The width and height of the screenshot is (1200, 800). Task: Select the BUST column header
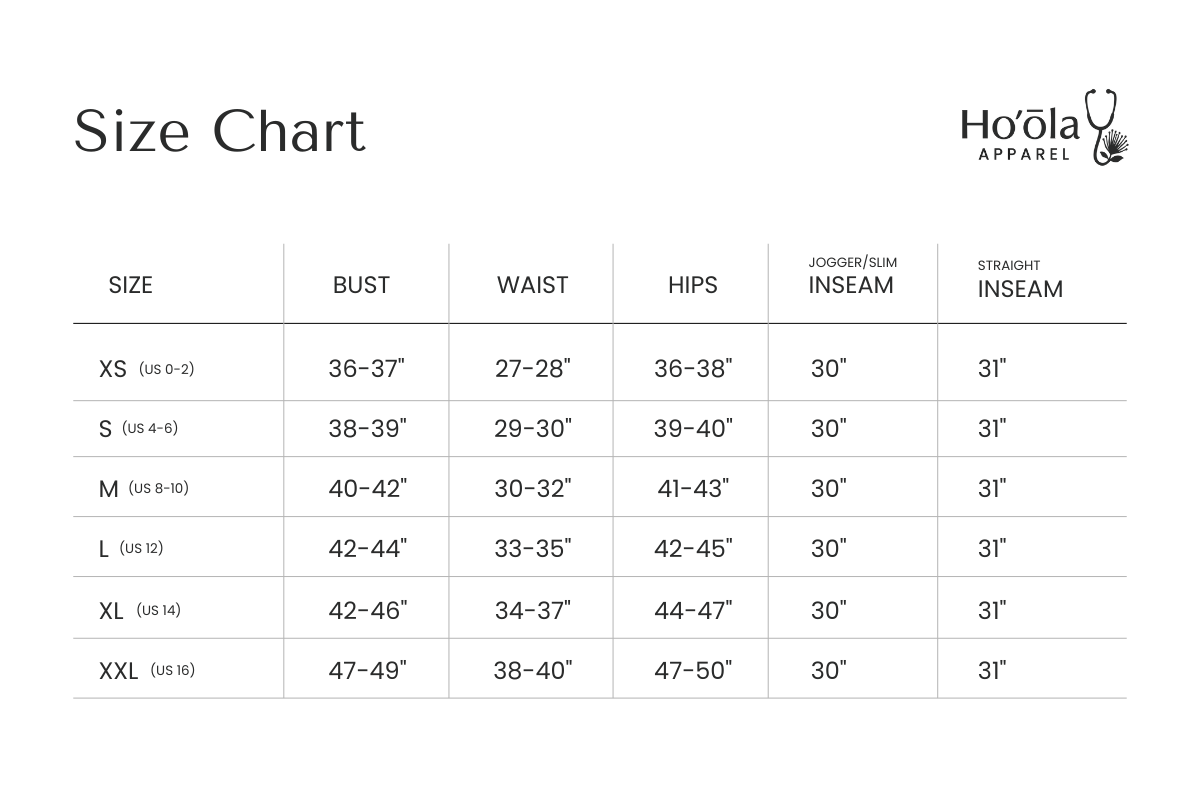(x=361, y=285)
